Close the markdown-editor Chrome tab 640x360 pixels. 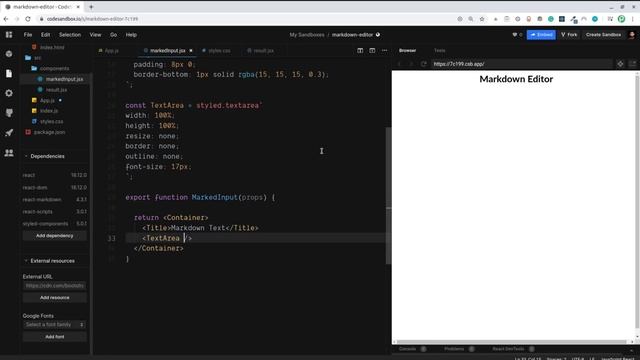(x=78, y=7)
